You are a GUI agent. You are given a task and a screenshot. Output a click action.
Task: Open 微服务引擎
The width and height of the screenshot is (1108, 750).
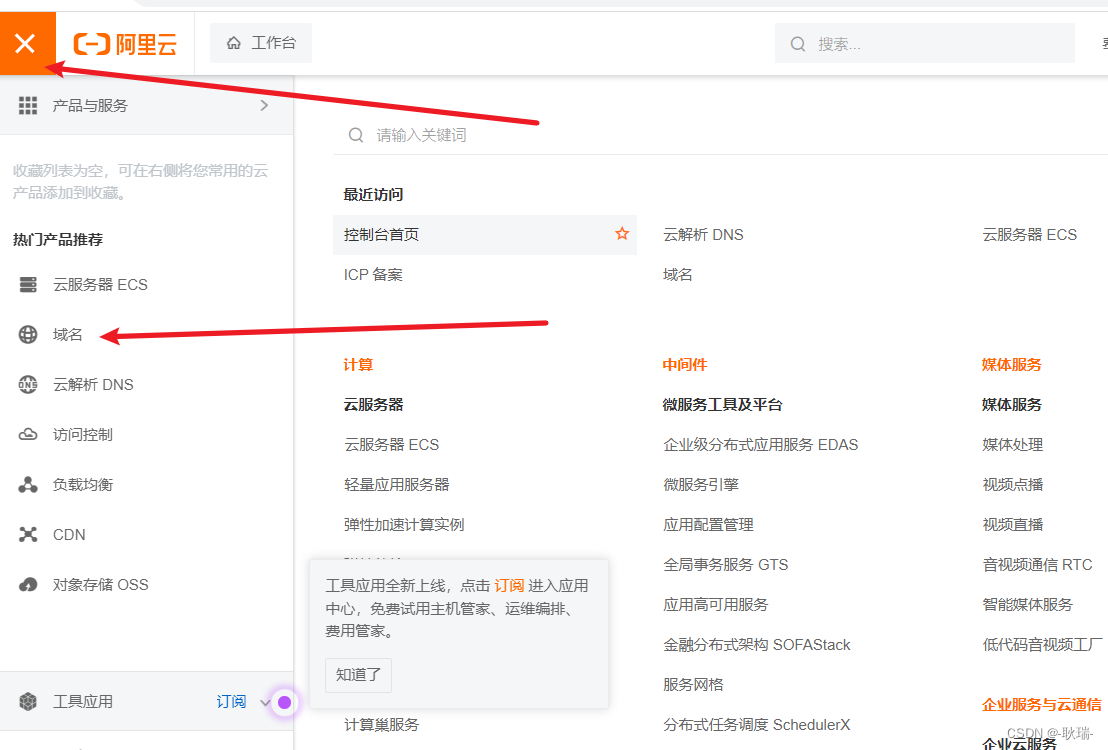(x=701, y=485)
